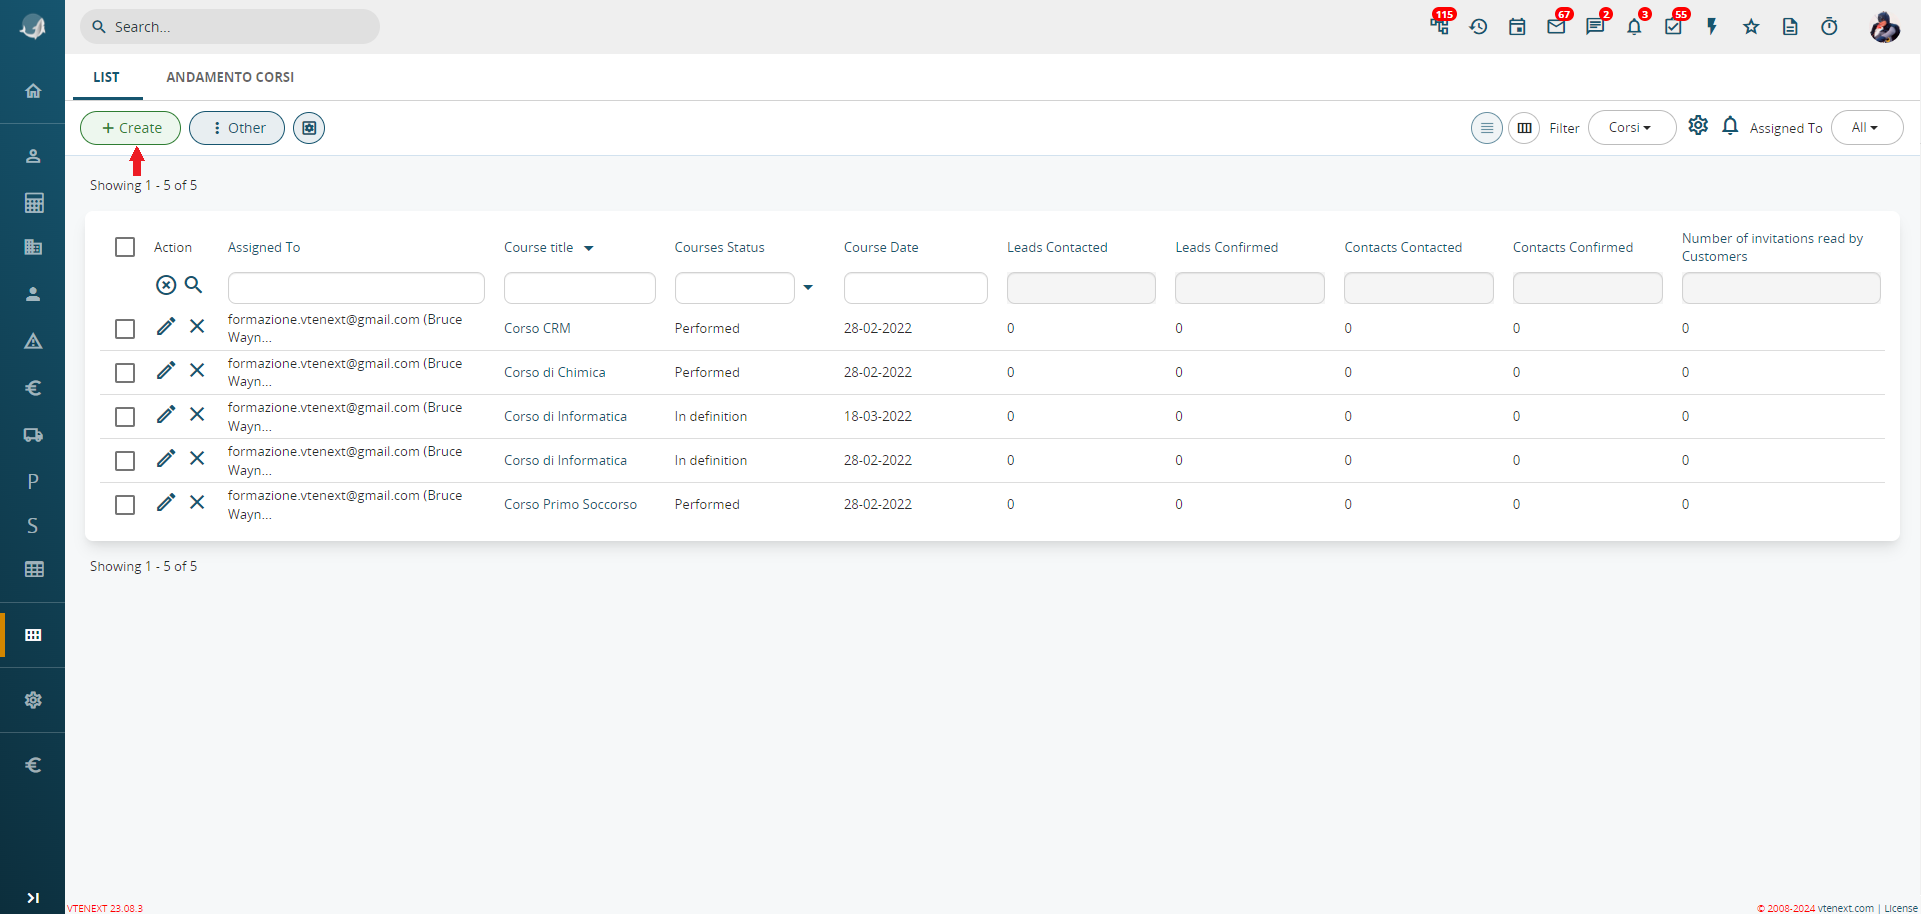Open the quick create lightning icon
Viewport: 1921px width, 914px height.
[x=1712, y=27]
